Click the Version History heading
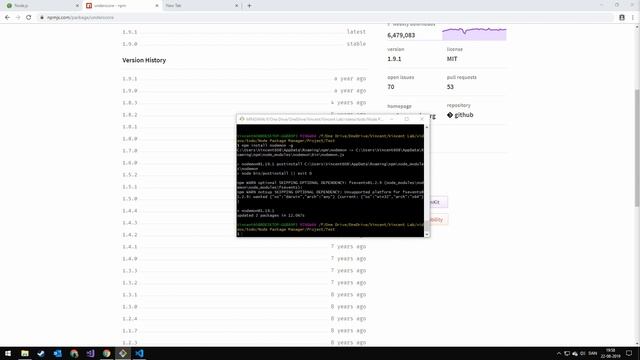640x360 pixels. click(144, 60)
